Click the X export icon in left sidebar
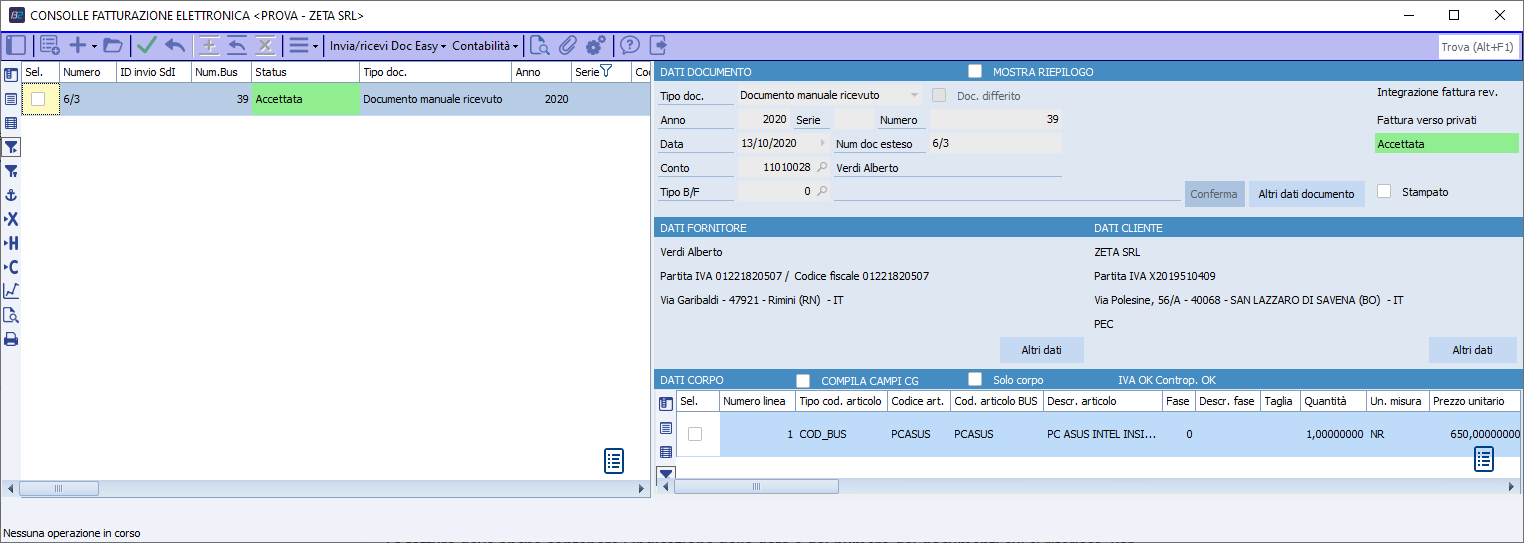 click(11, 219)
